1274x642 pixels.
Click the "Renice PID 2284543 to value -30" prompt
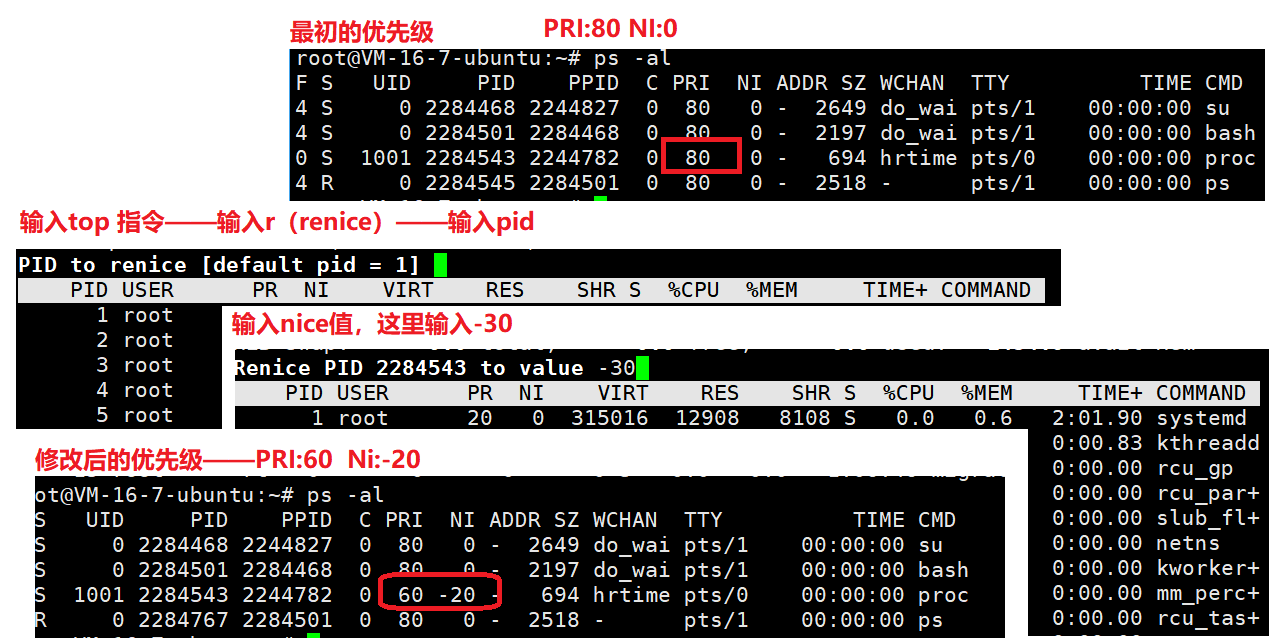[435, 368]
